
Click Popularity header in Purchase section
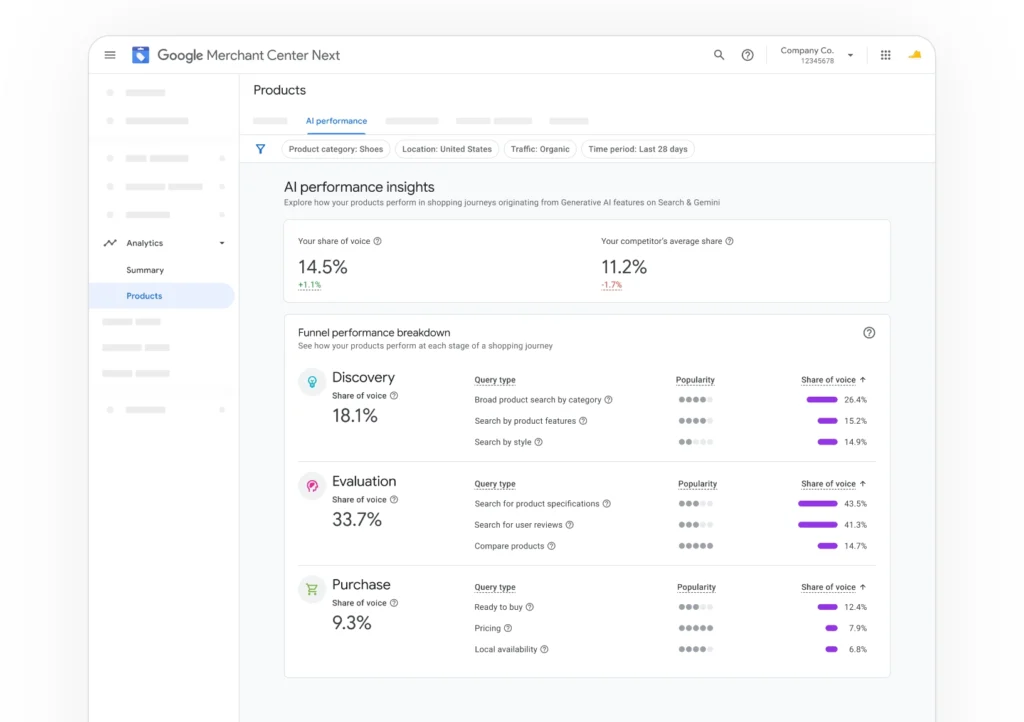696,587
